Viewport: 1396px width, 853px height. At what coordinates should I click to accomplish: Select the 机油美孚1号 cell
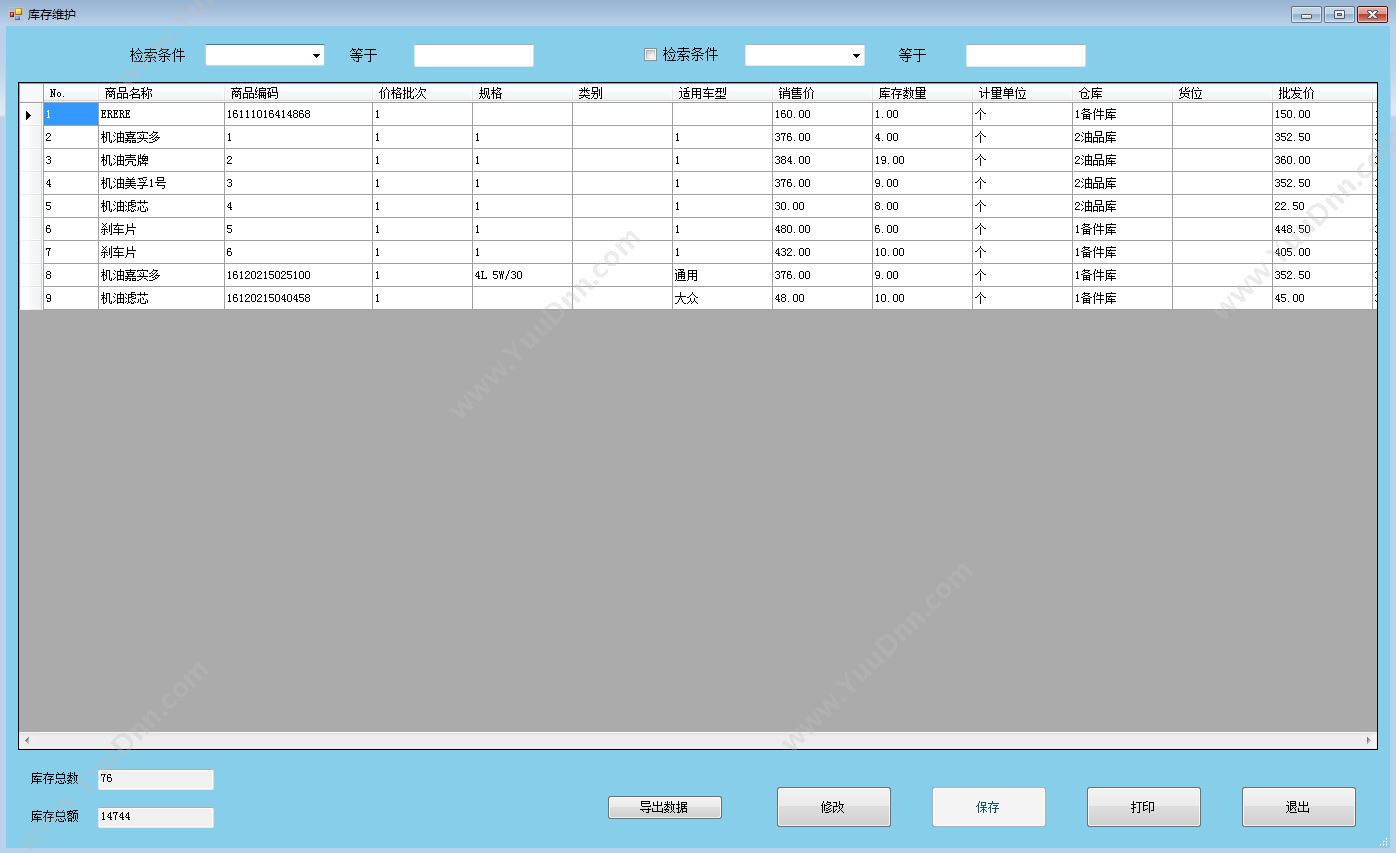coord(162,183)
